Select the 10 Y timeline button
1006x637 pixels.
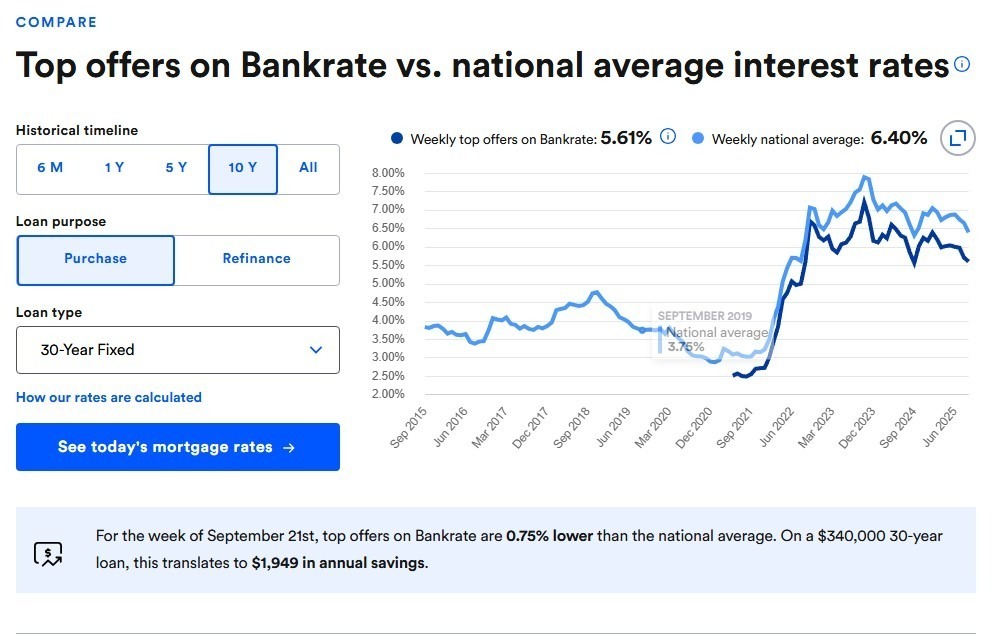[x=243, y=168]
